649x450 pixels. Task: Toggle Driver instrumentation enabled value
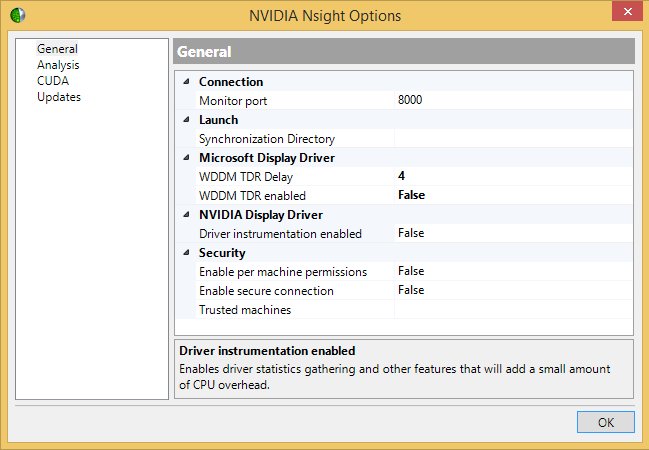pyautogui.click(x=512, y=234)
